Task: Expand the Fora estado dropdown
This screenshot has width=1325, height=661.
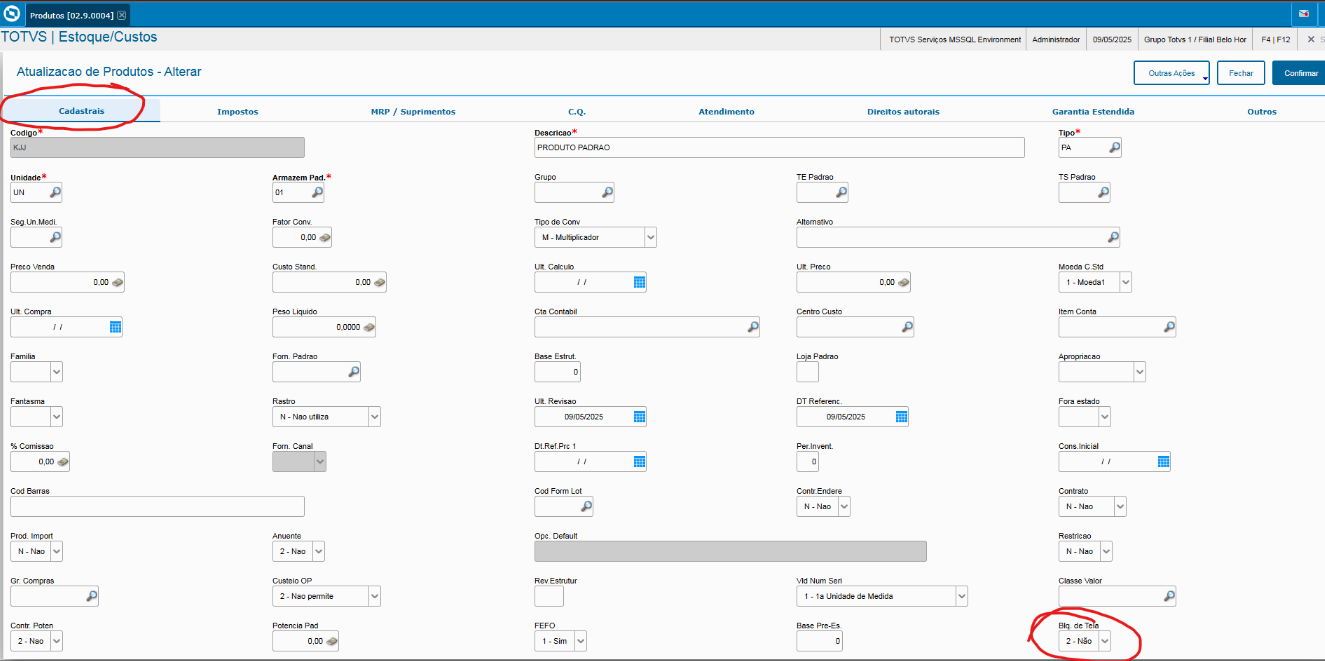Action: coord(1105,417)
